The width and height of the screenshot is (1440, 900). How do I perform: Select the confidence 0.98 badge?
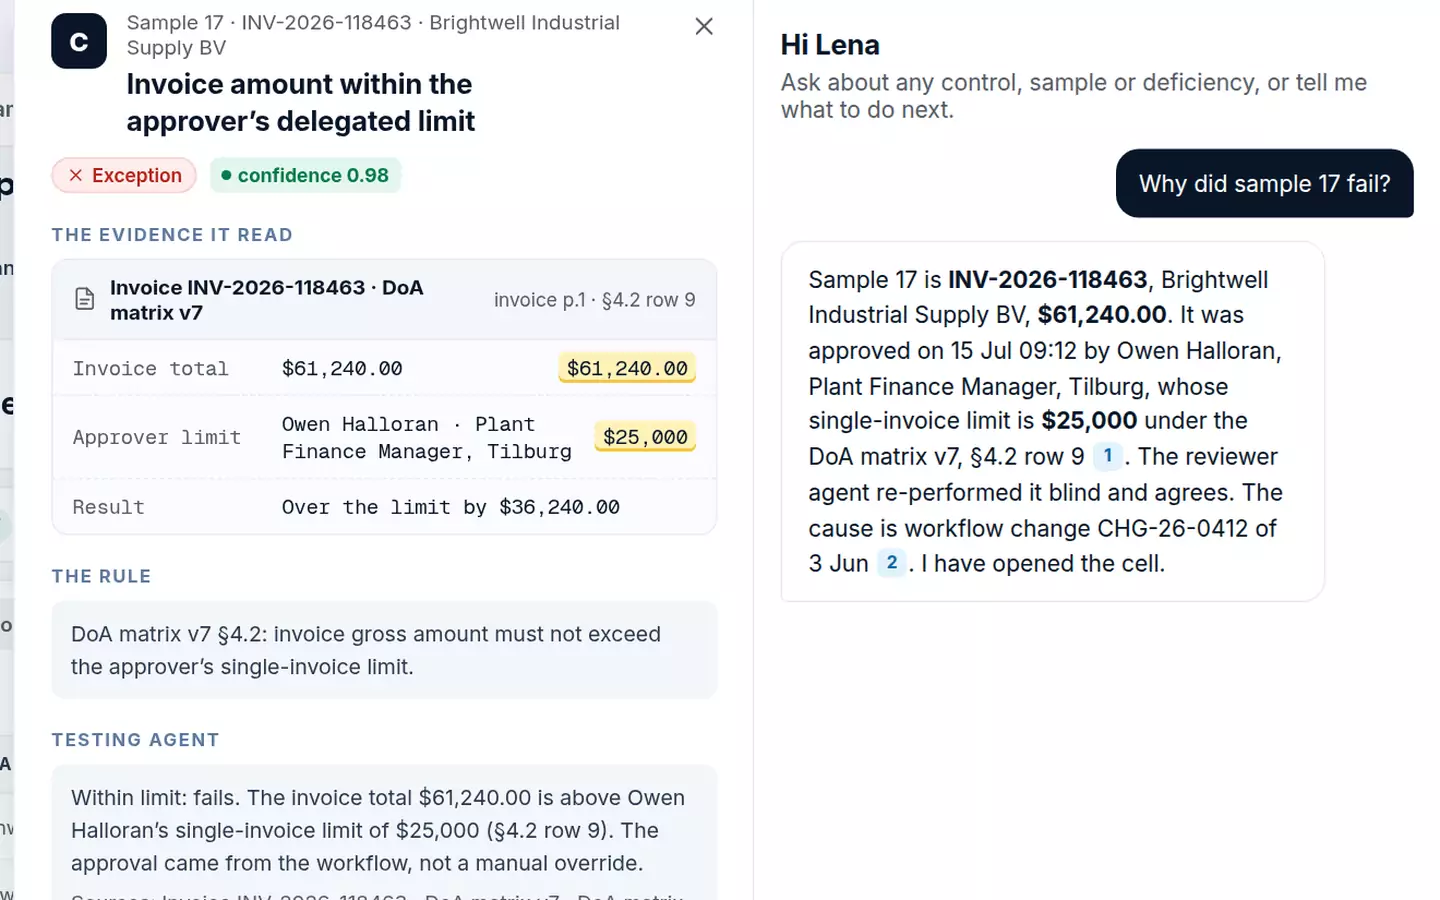(x=305, y=175)
